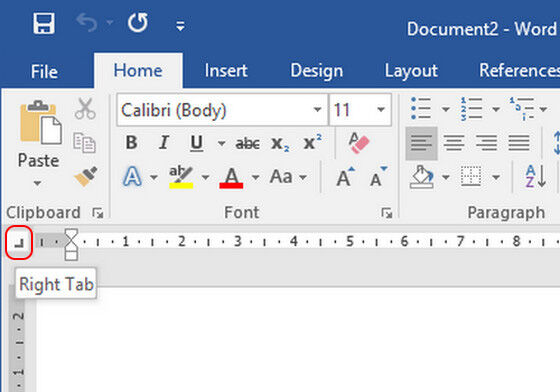Toggle Superscript formatting
Screen dimensions: 560x392
pos(312,142)
